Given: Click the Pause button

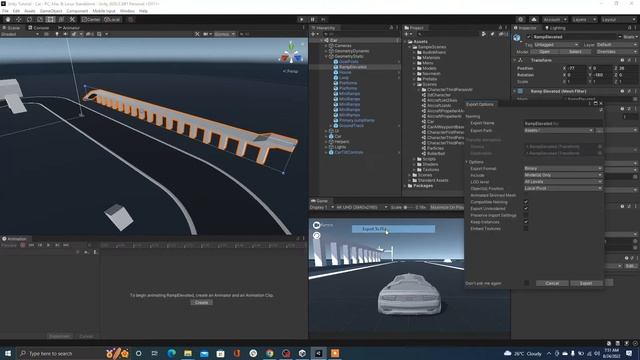Looking at the screenshot, I should [313, 20].
